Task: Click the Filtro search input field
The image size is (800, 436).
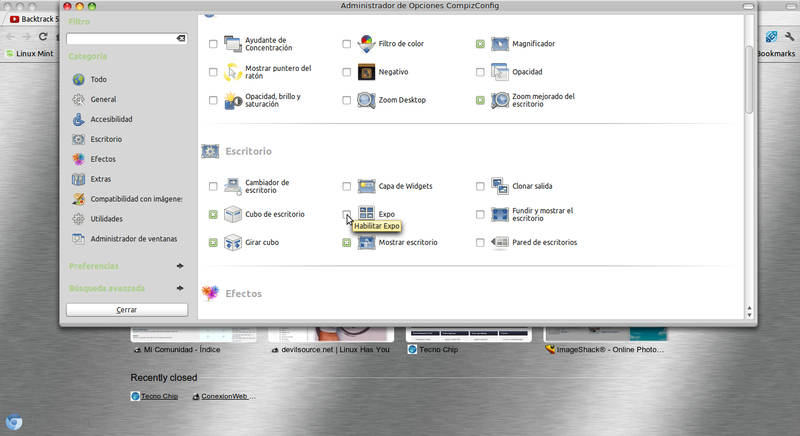Action: [120, 38]
